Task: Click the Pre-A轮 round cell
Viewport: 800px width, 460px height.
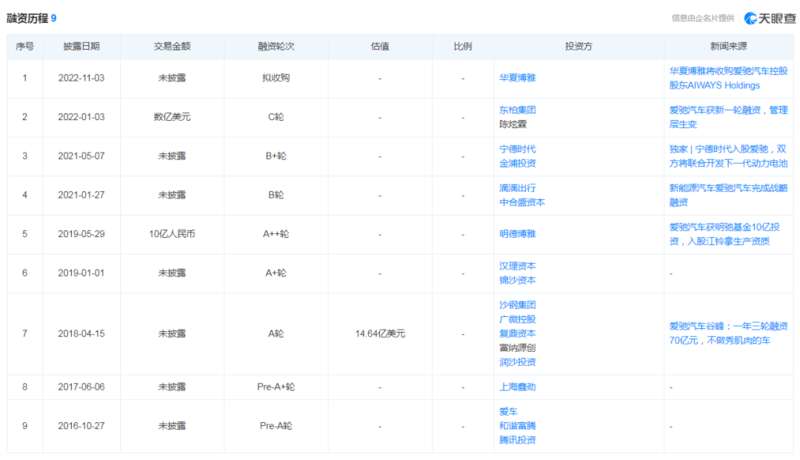Action: 276,426
